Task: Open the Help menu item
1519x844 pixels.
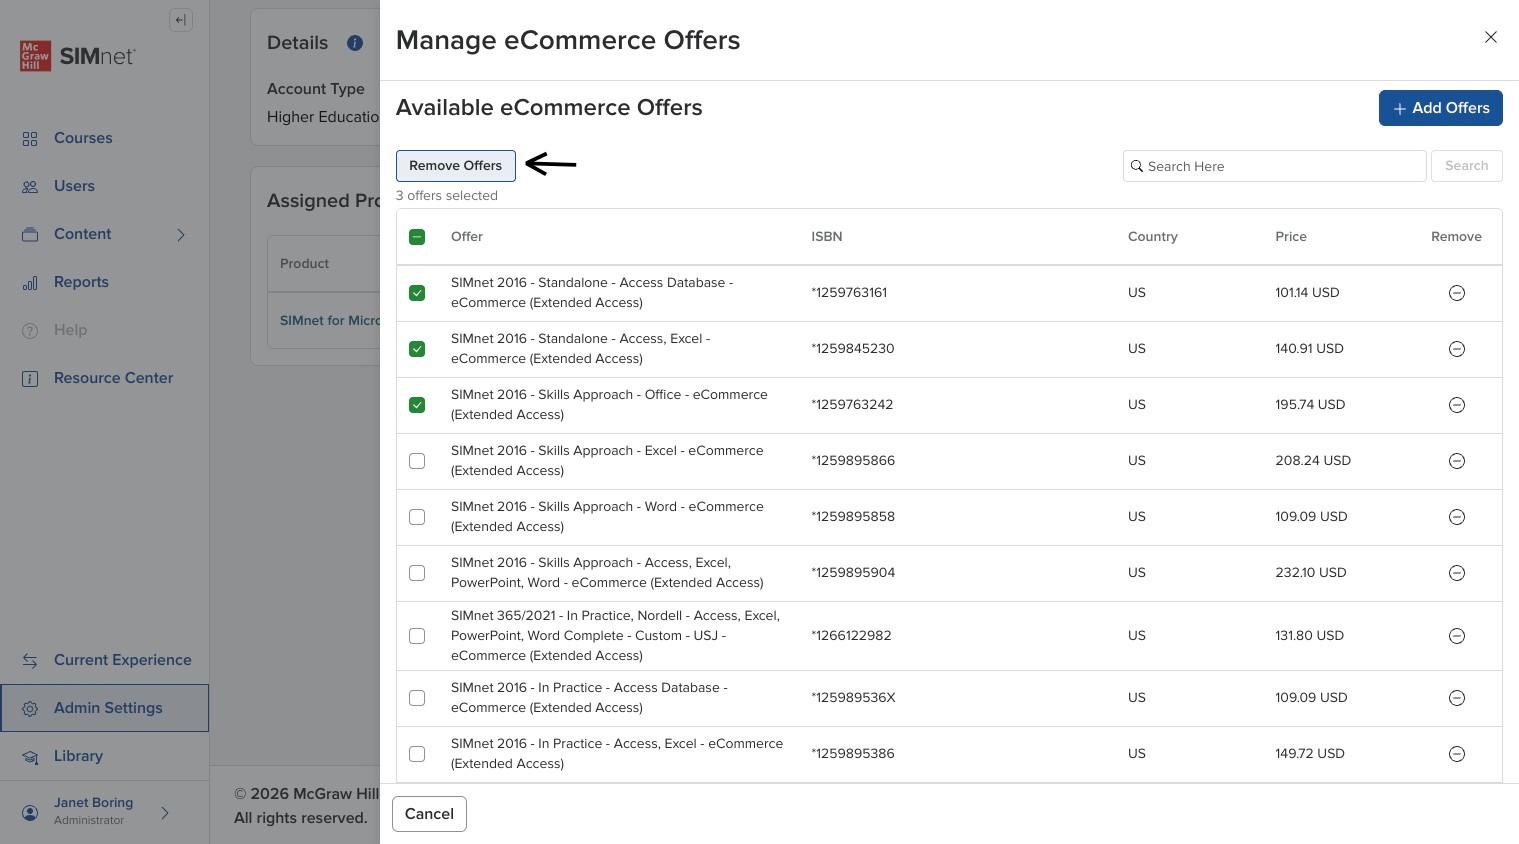Action: [x=70, y=330]
